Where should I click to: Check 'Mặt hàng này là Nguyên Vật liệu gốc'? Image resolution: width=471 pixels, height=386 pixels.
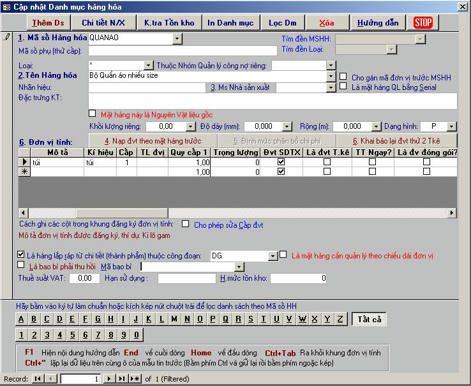pyautogui.click(x=92, y=114)
